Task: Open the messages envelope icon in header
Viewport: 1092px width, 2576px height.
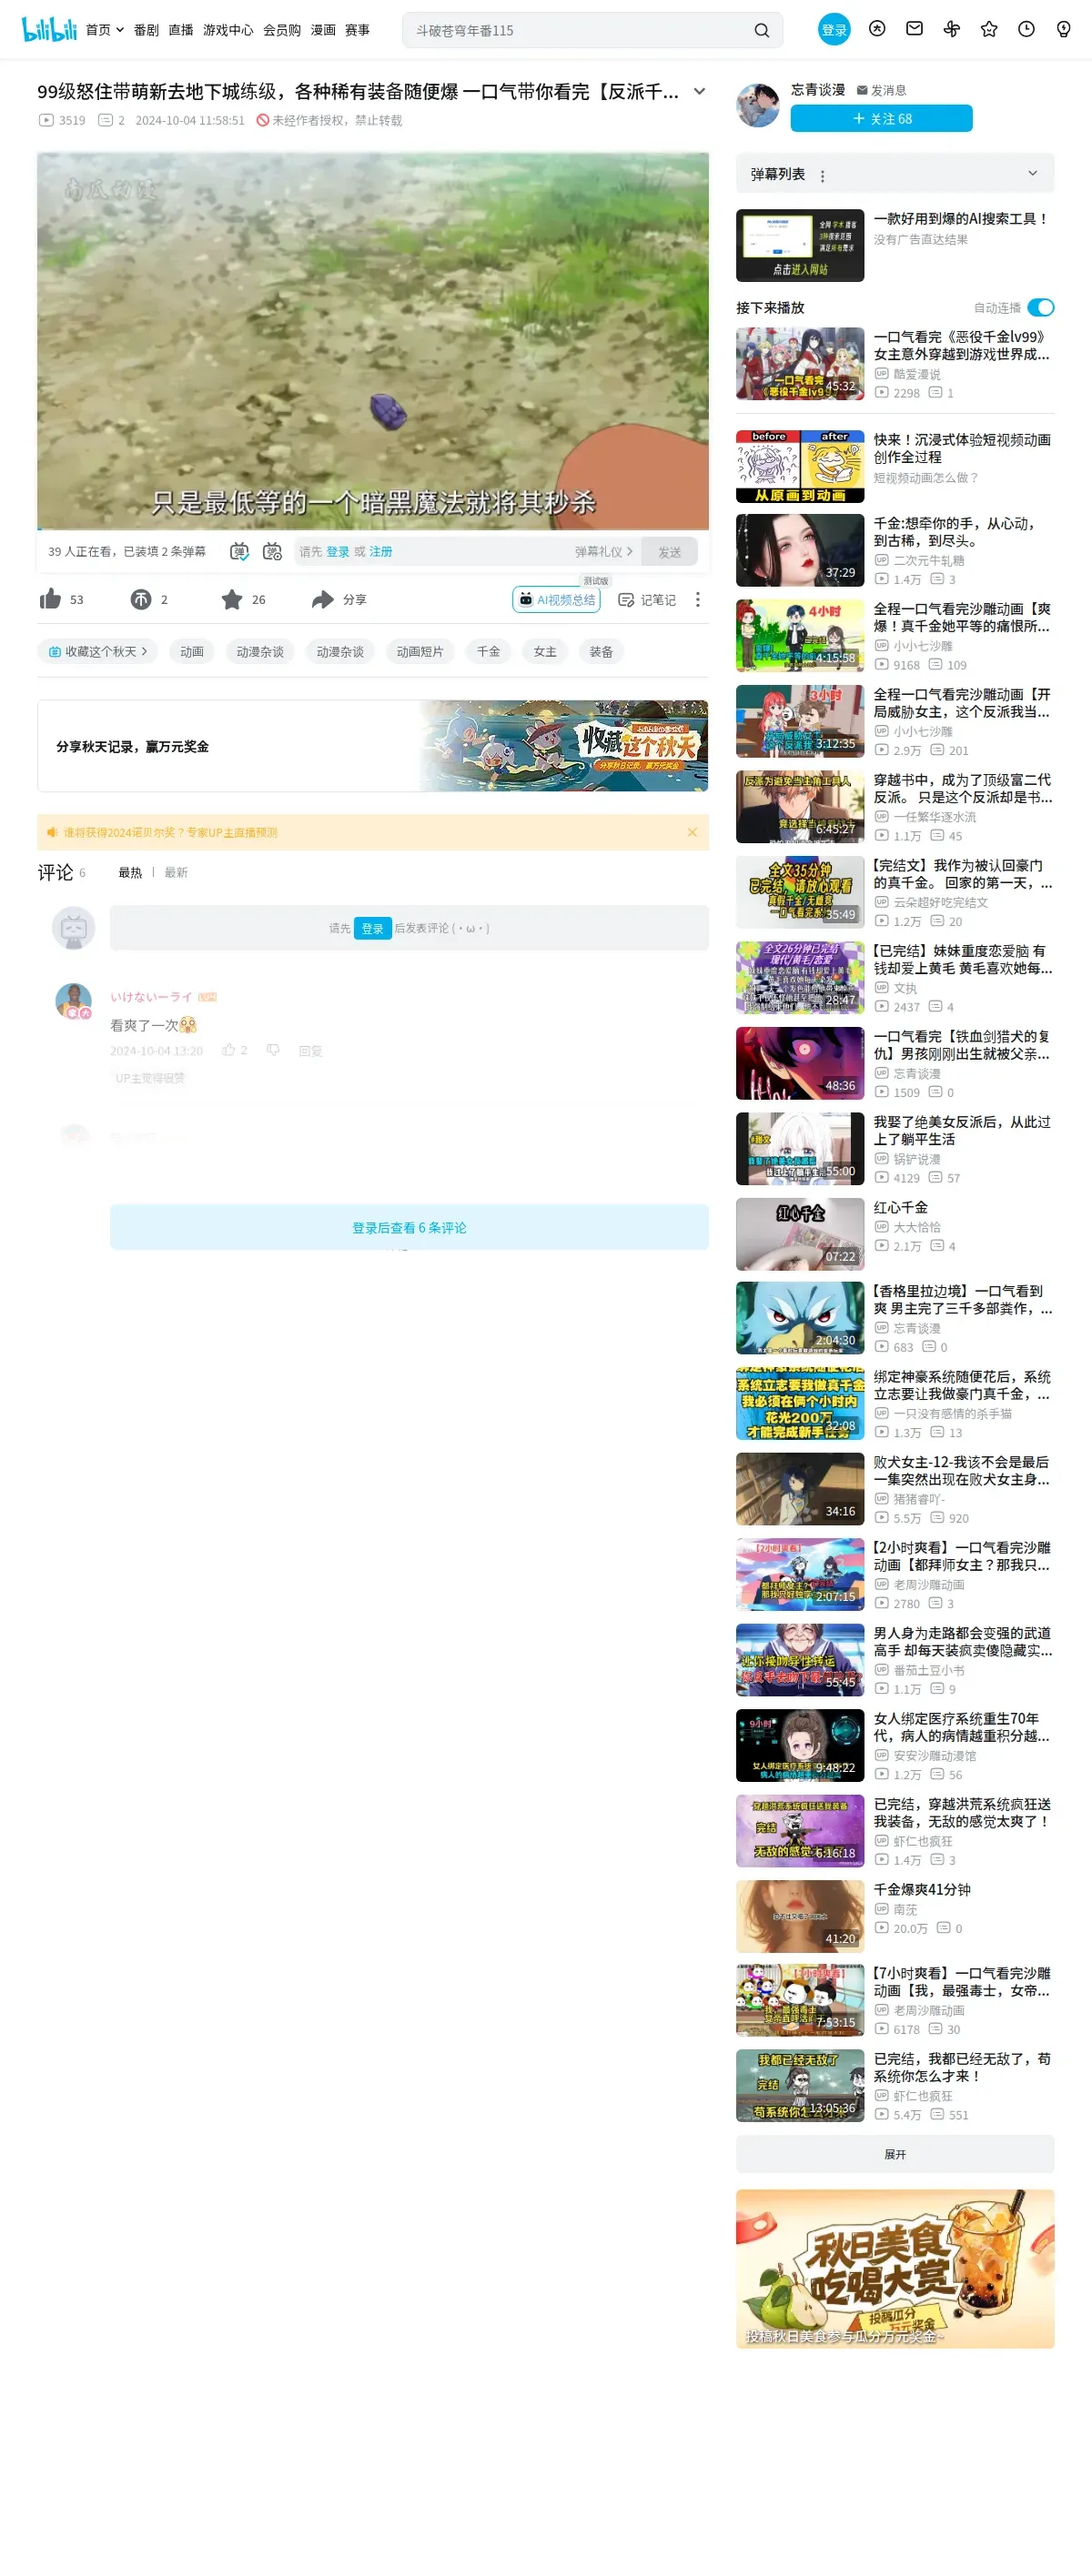Action: point(914,30)
